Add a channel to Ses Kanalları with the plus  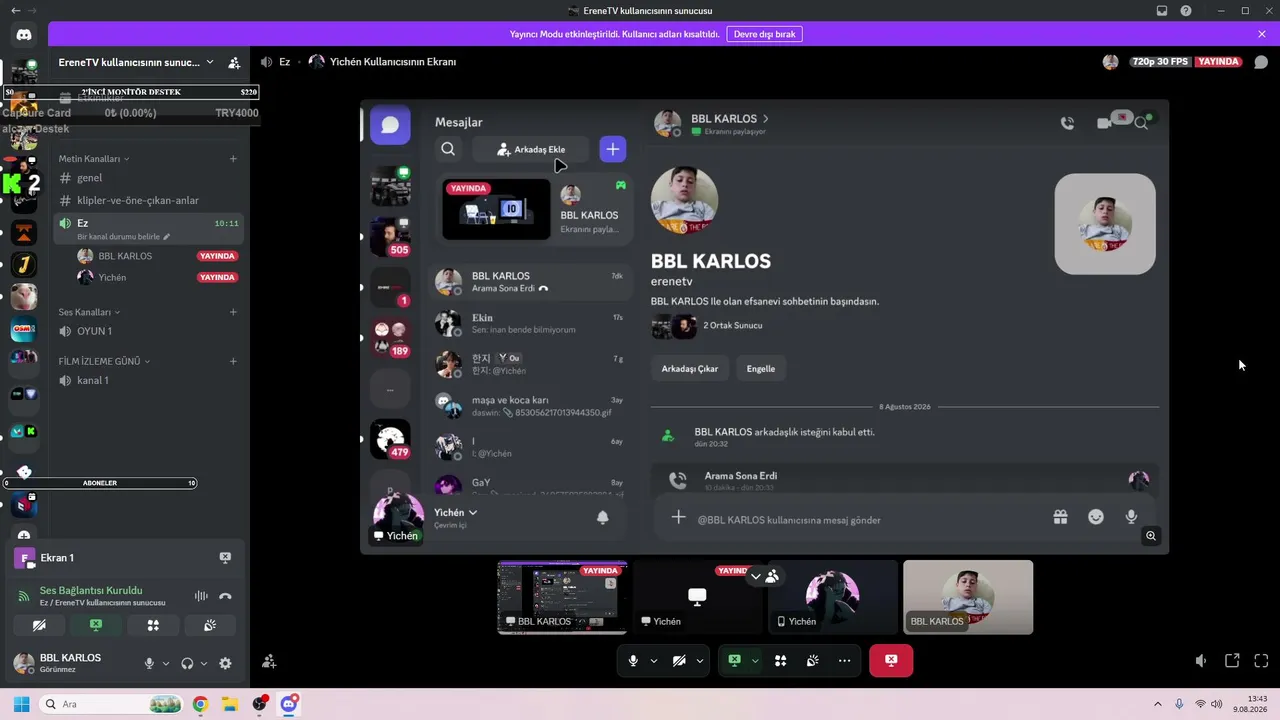click(233, 312)
